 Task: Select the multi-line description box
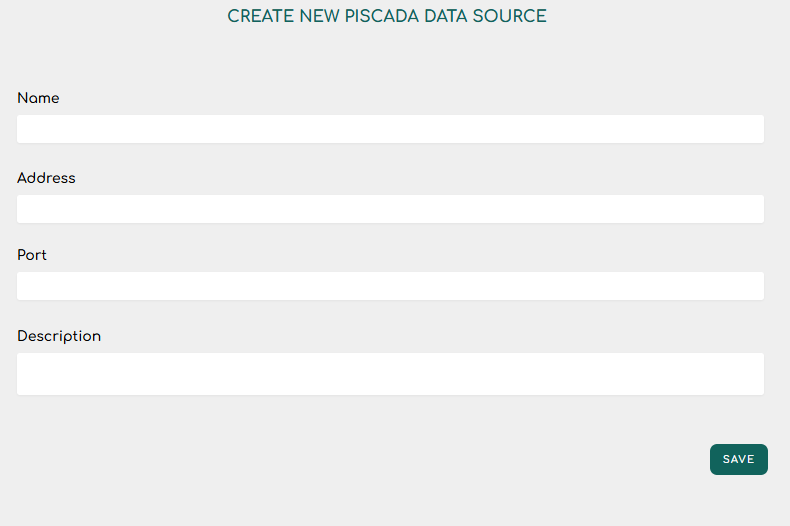pos(390,374)
